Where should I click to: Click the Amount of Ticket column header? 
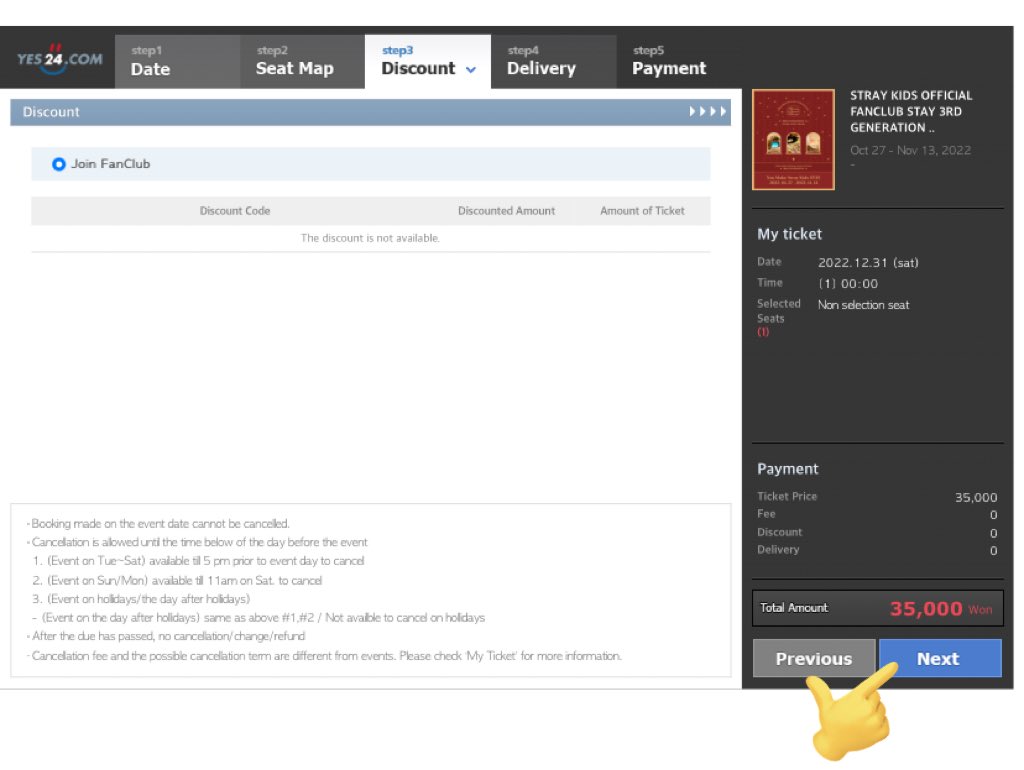[x=642, y=211]
